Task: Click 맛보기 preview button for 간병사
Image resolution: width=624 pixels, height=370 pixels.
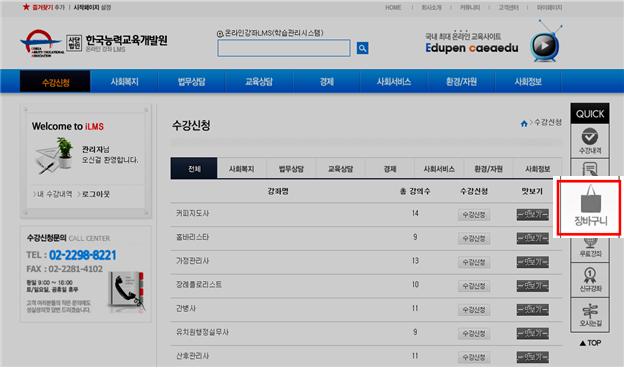Action: click(532, 310)
